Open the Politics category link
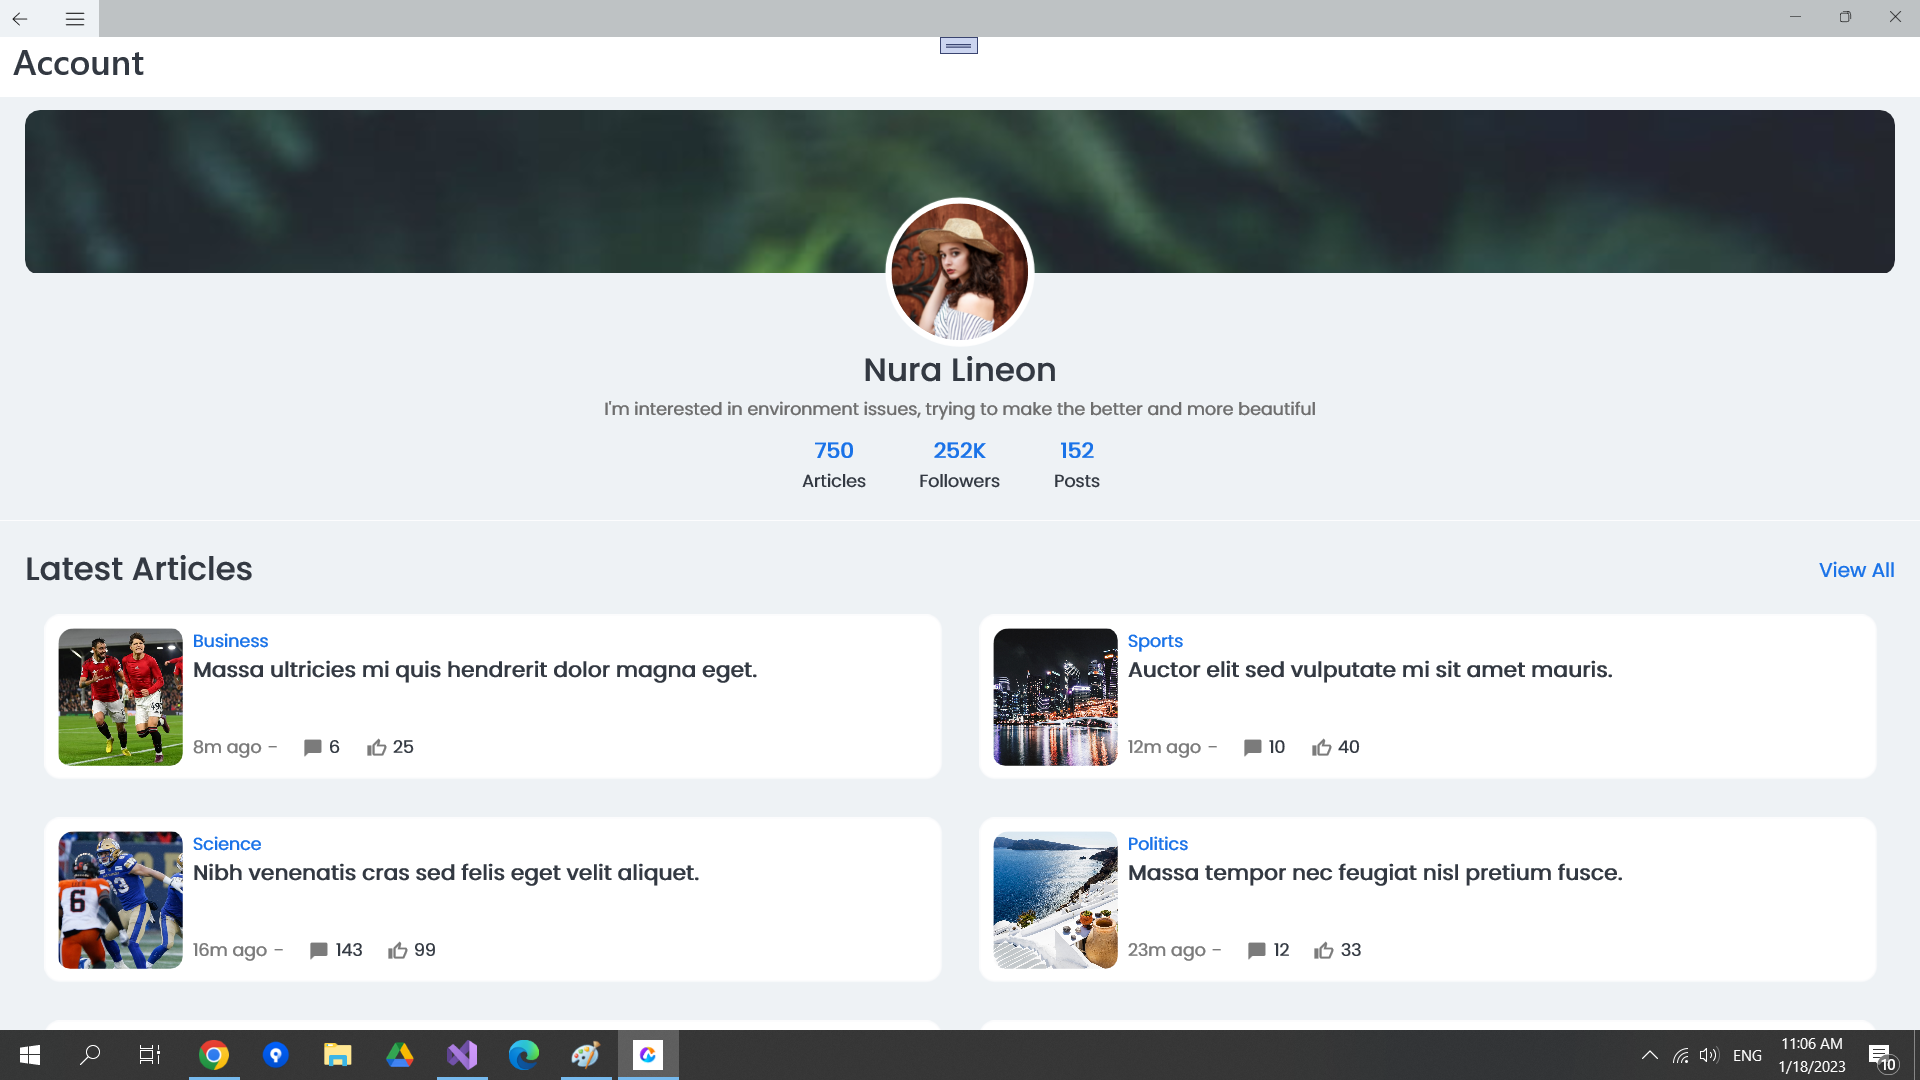Screen dimensions: 1920x1080 [x=1157, y=844]
